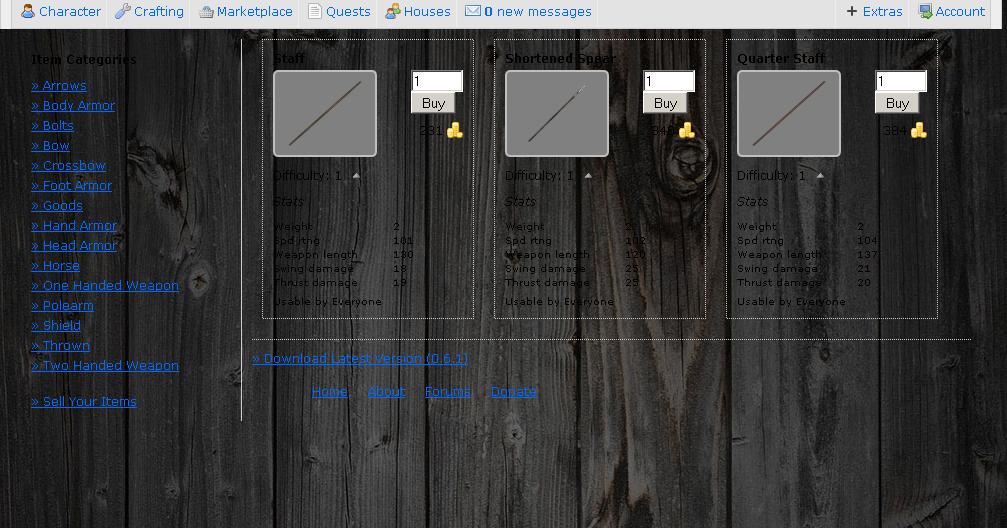This screenshot has width=1007, height=528.
Task: Expand the Staff difficulty arrow
Action: [356, 176]
